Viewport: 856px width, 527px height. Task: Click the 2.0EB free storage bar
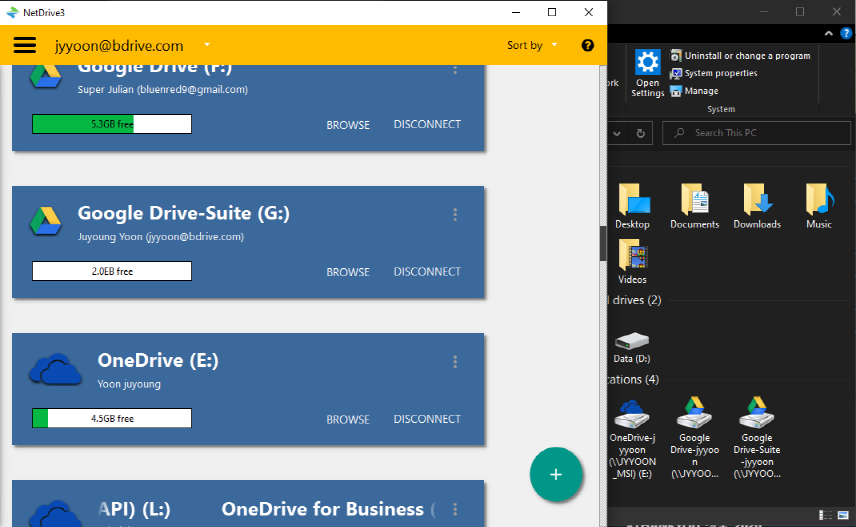click(112, 271)
